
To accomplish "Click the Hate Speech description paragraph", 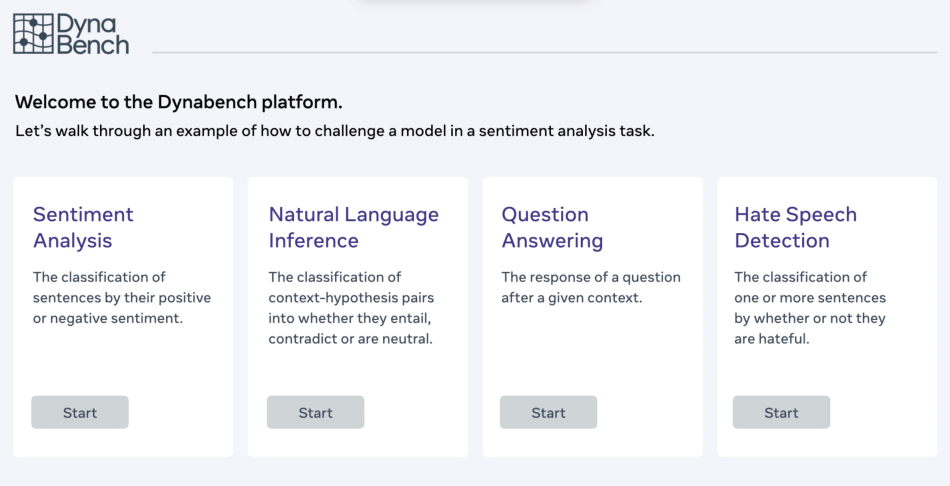I will coord(810,308).
